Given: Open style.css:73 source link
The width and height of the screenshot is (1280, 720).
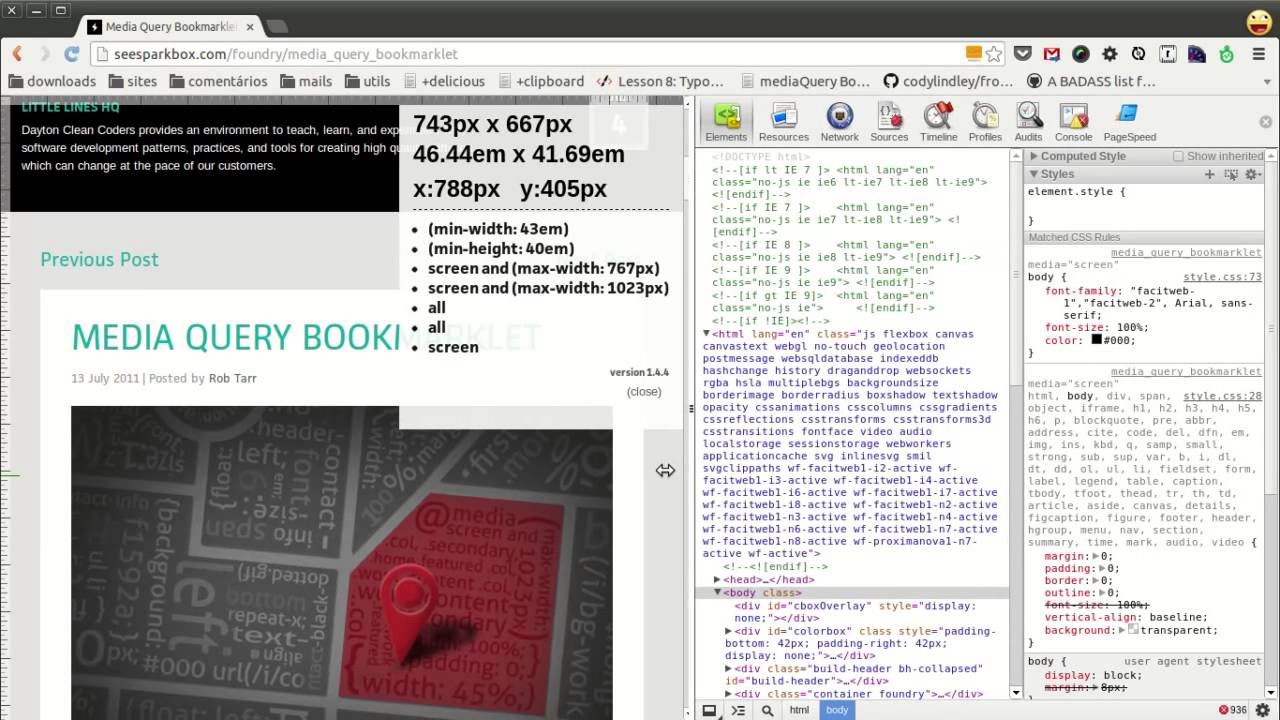Looking at the screenshot, I should pos(1222,277).
